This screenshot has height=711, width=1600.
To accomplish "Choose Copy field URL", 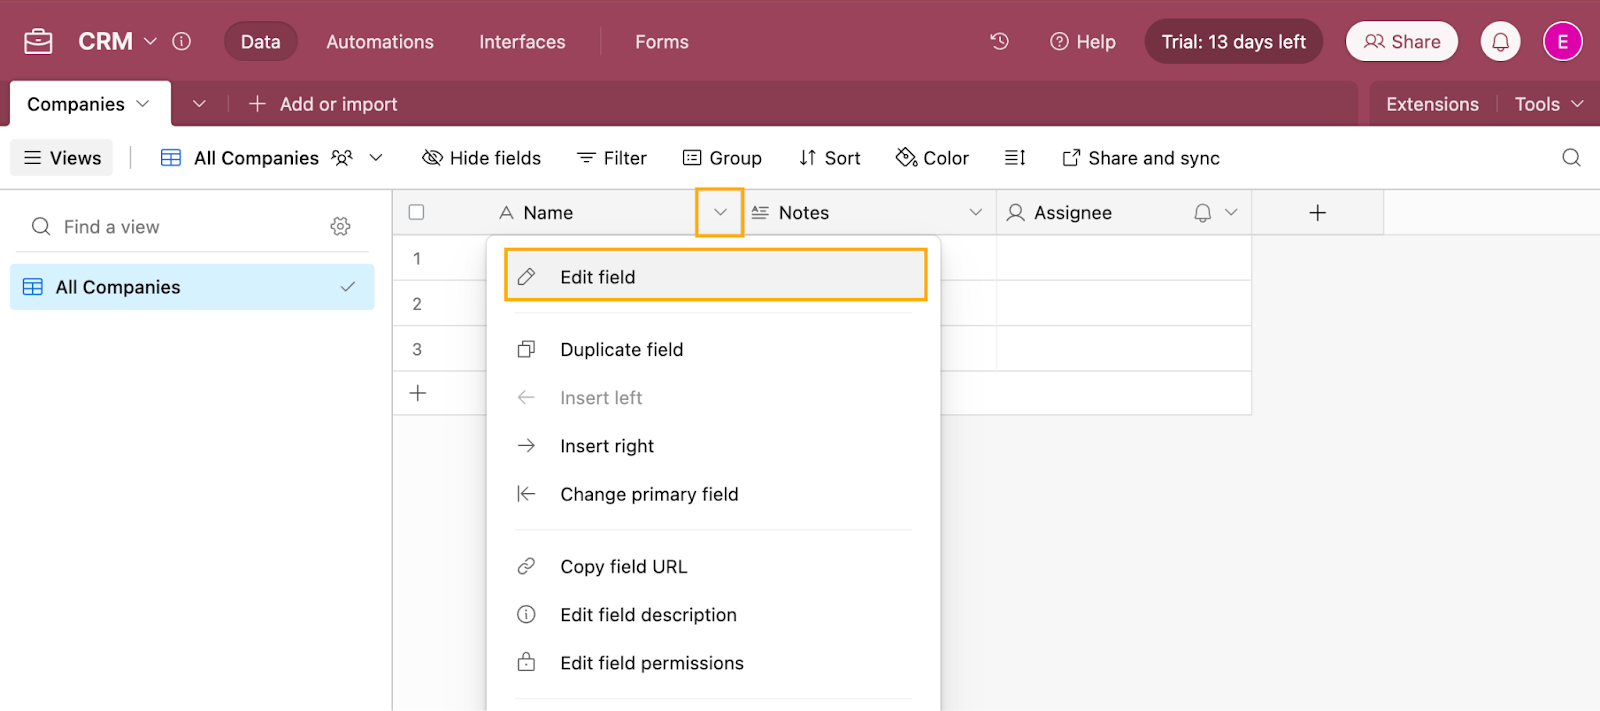I will click(714, 566).
